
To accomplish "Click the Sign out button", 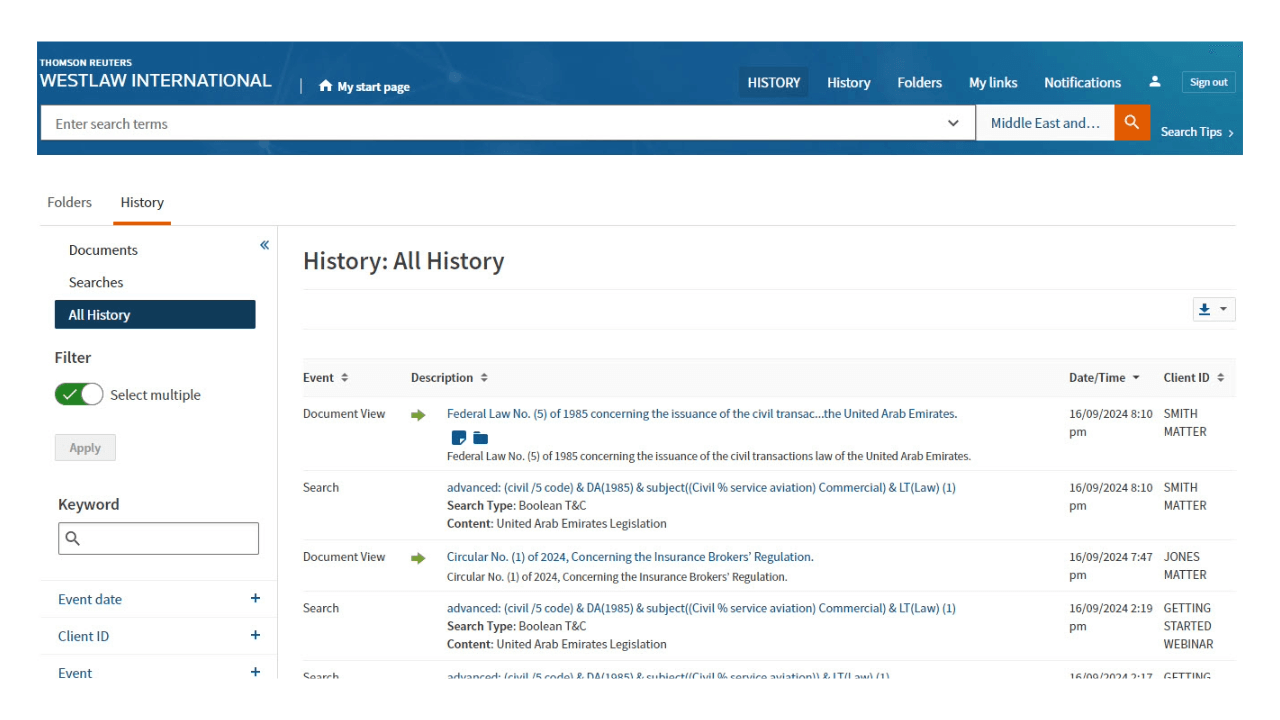I will 1208,82.
